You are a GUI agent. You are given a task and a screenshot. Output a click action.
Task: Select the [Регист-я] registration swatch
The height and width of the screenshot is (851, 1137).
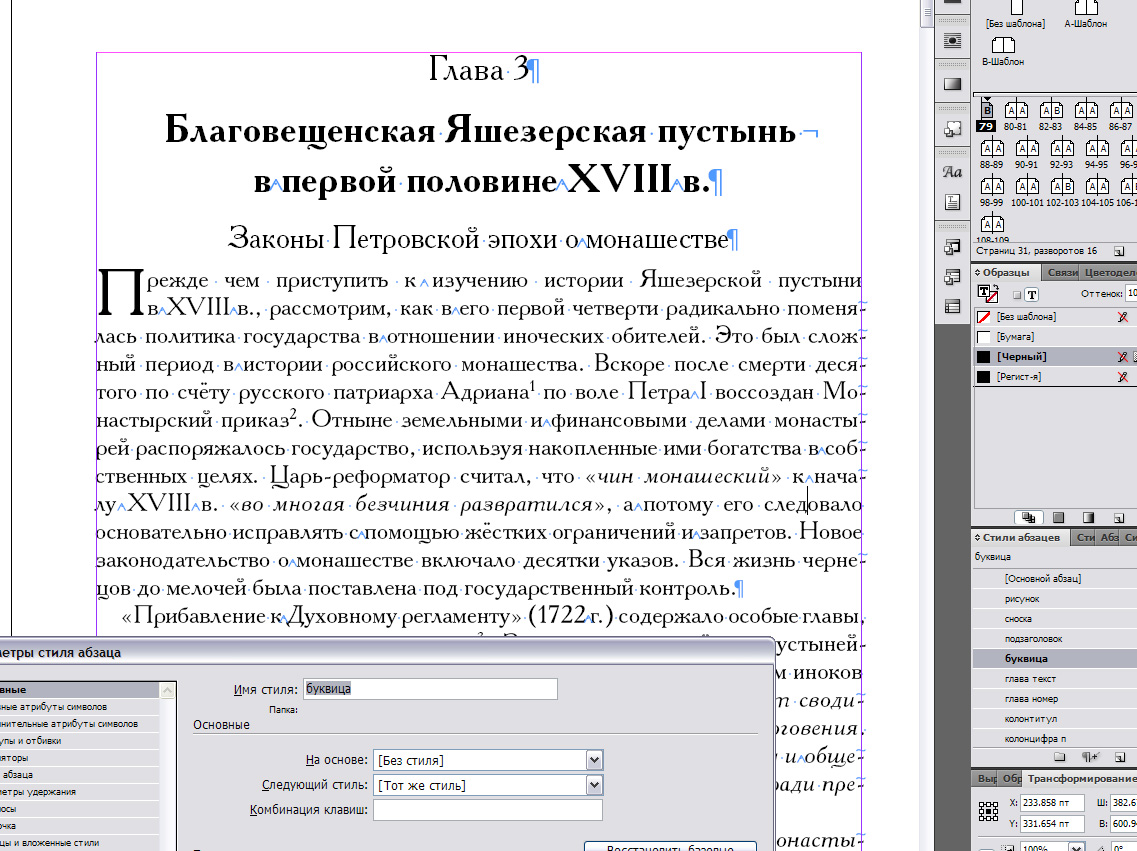coord(1054,377)
